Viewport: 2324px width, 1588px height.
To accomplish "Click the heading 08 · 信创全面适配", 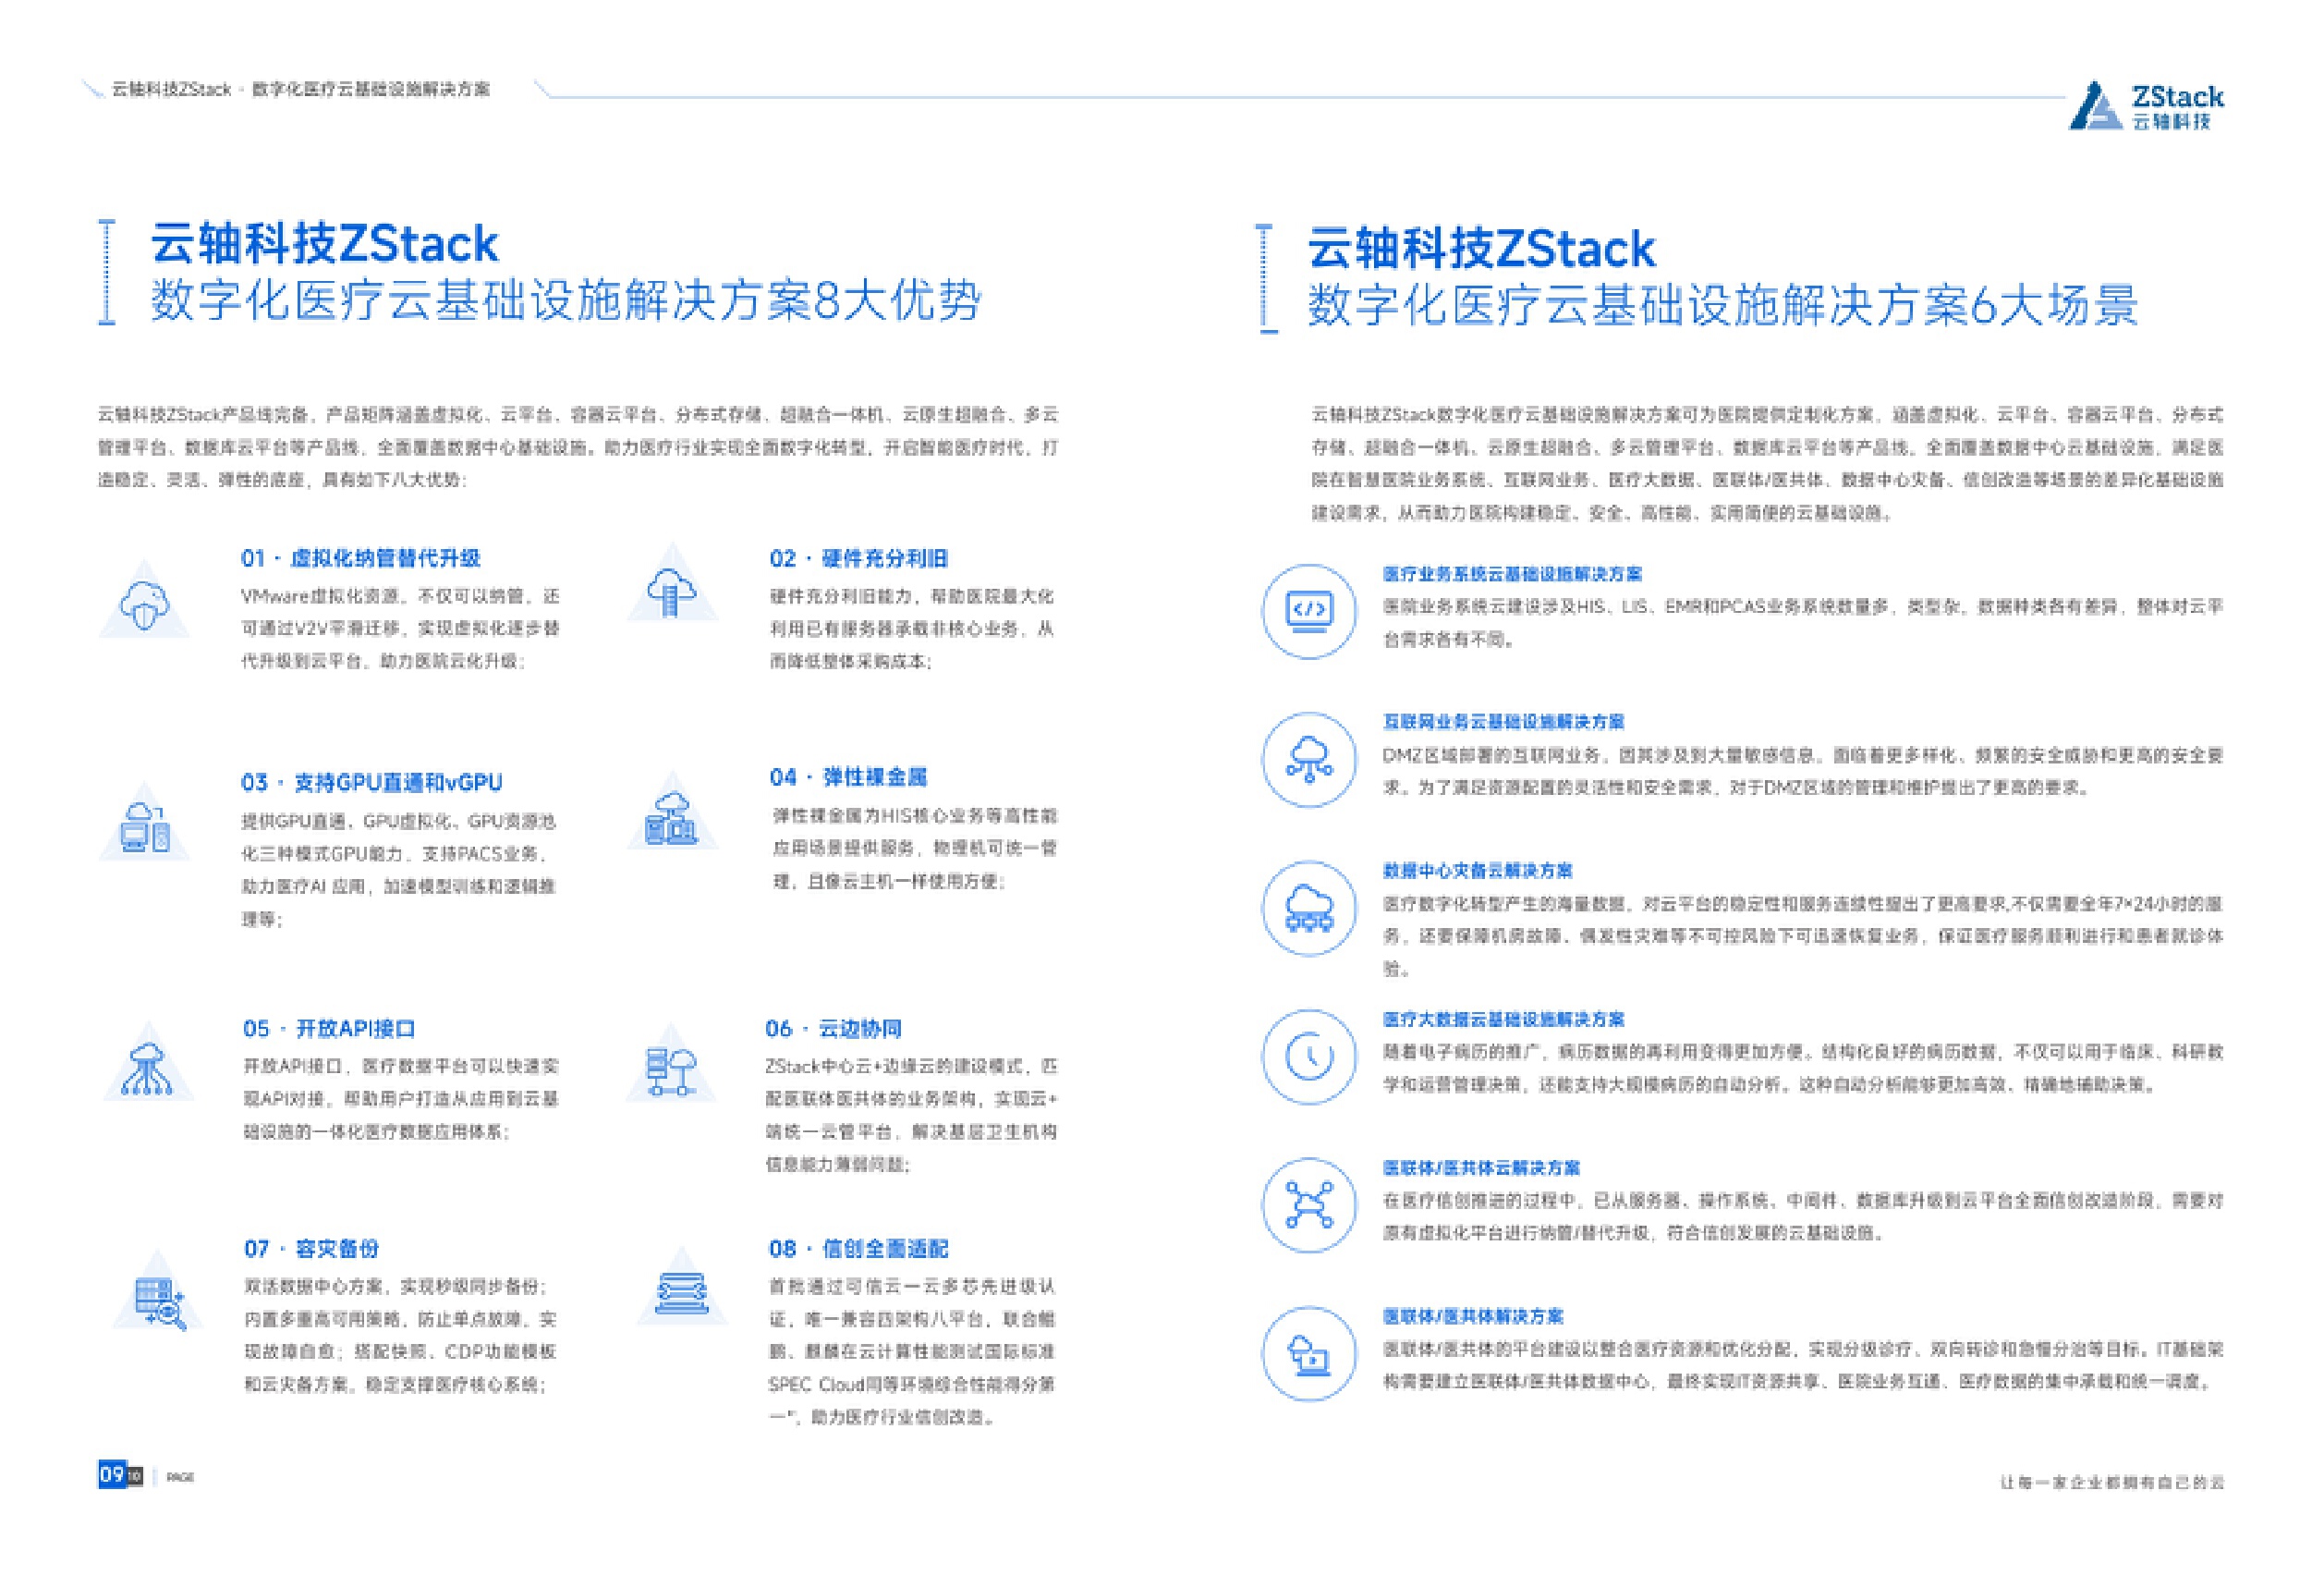I will 858,1248.
